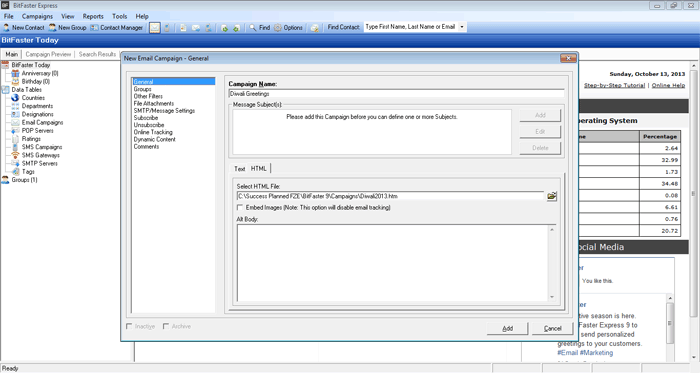Open the Step-by-Step Tutorial link

tap(614, 85)
